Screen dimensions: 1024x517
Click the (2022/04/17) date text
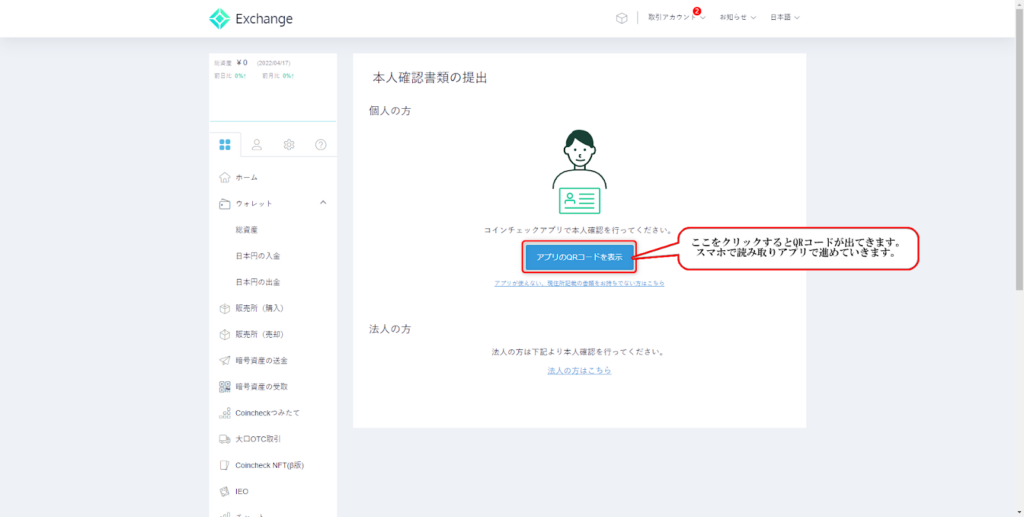click(274, 63)
